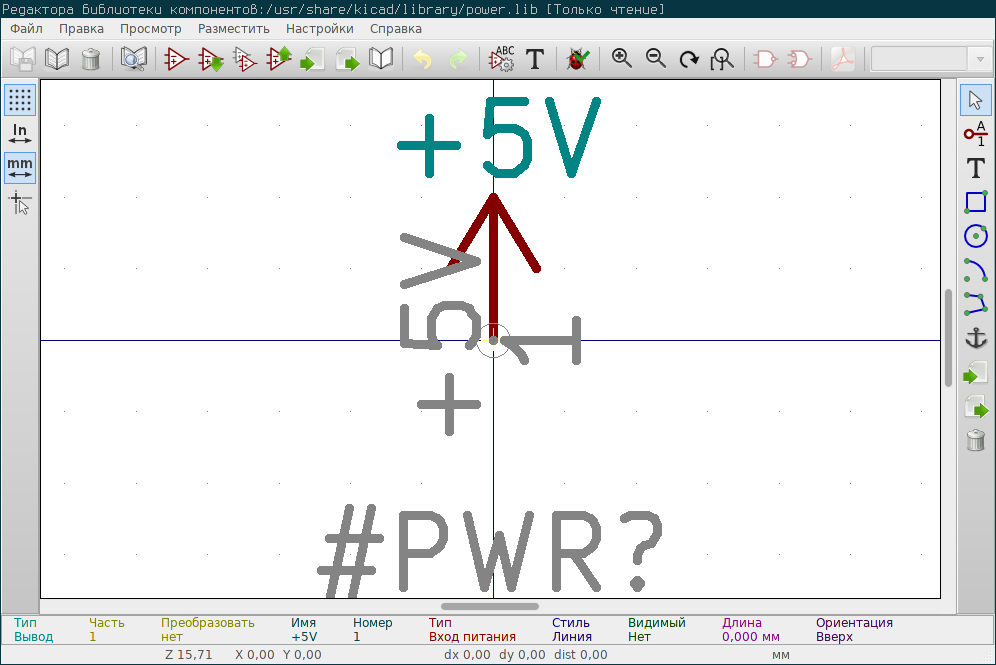The image size is (996, 665).
Task: Open the Настройки menu
Action: click(319, 28)
